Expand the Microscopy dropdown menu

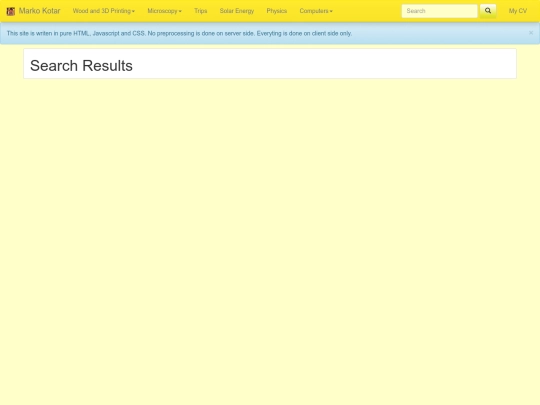164,11
